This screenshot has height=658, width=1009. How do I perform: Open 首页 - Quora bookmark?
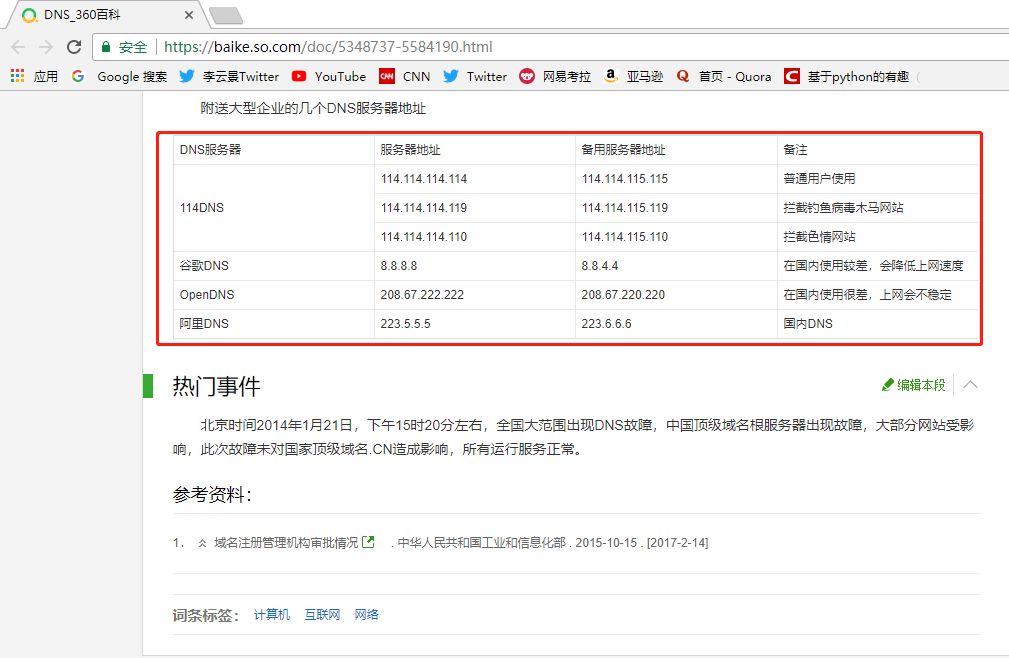723,77
